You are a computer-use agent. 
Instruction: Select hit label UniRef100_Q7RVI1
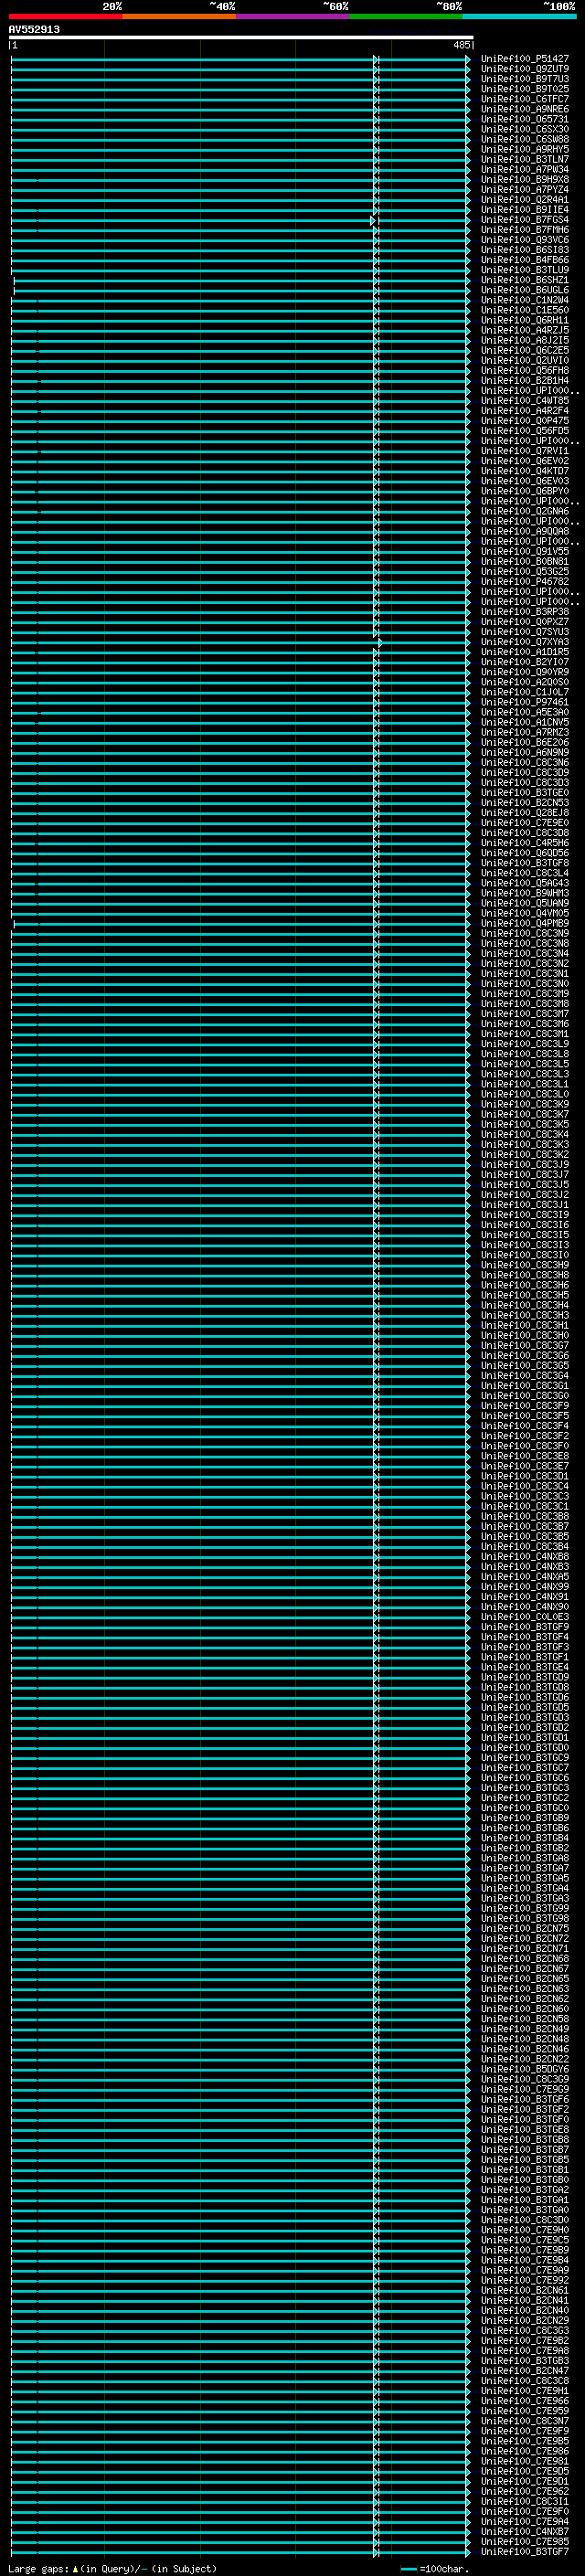524,451
